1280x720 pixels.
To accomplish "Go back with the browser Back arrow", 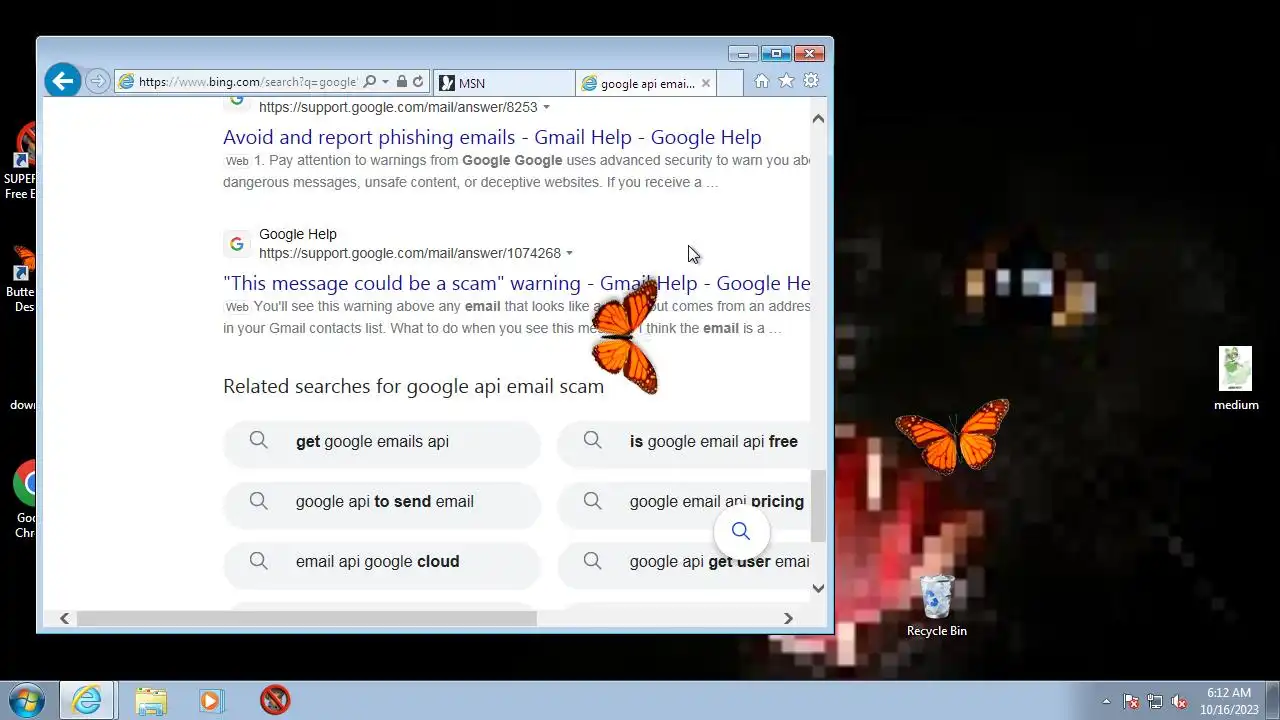I will (x=62, y=81).
